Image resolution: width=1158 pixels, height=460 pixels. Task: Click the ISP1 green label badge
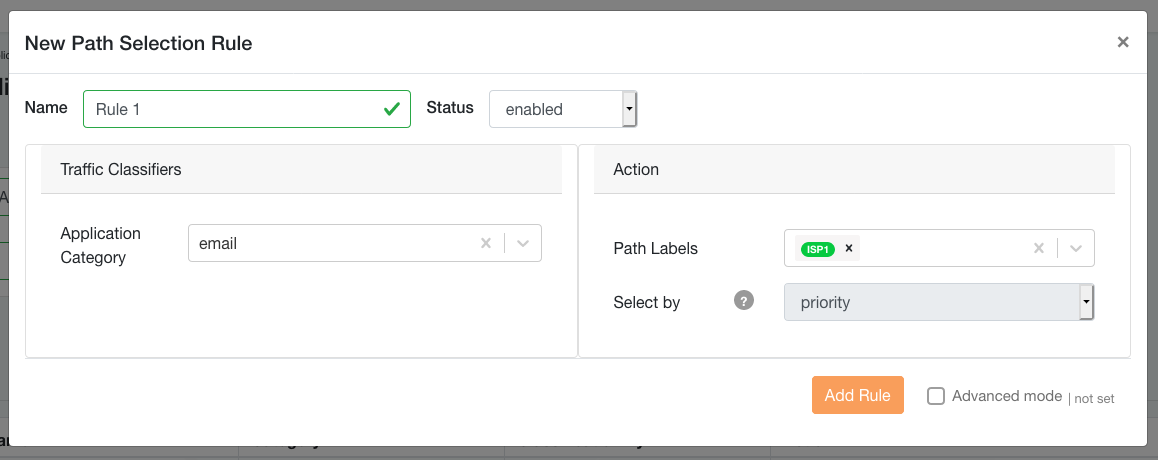coord(818,249)
